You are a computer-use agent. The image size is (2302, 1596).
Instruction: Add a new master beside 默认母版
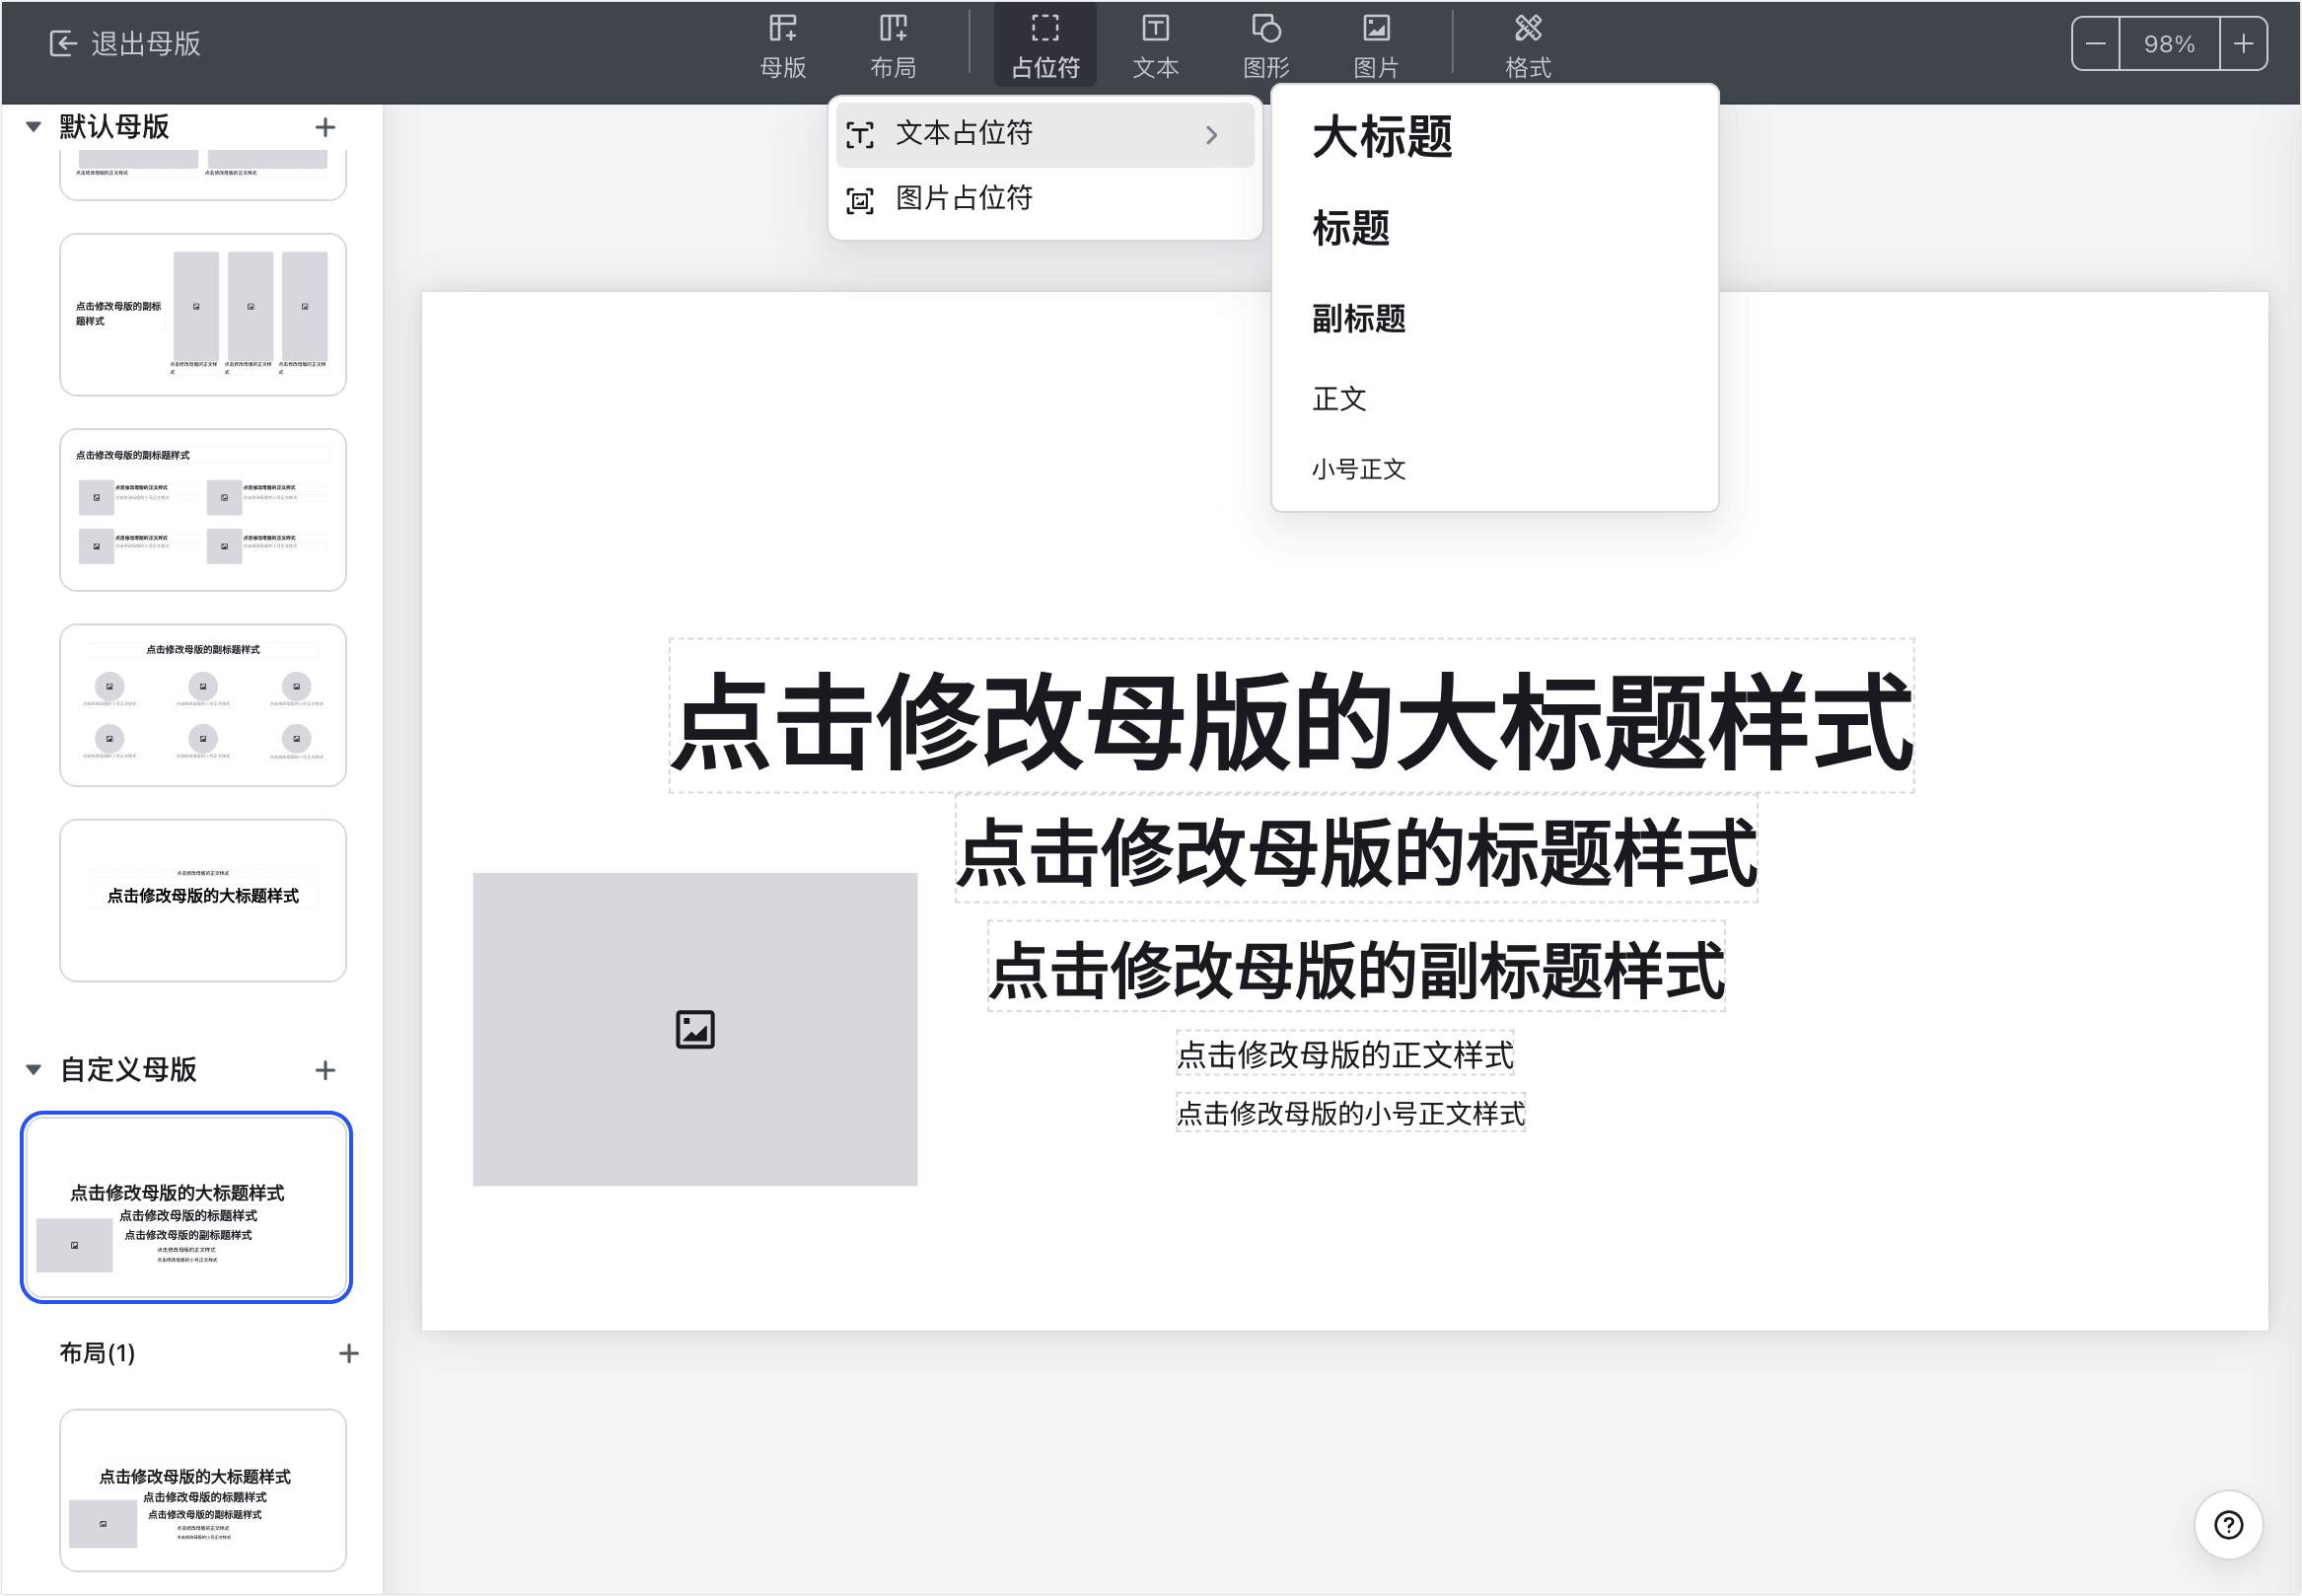coord(325,127)
